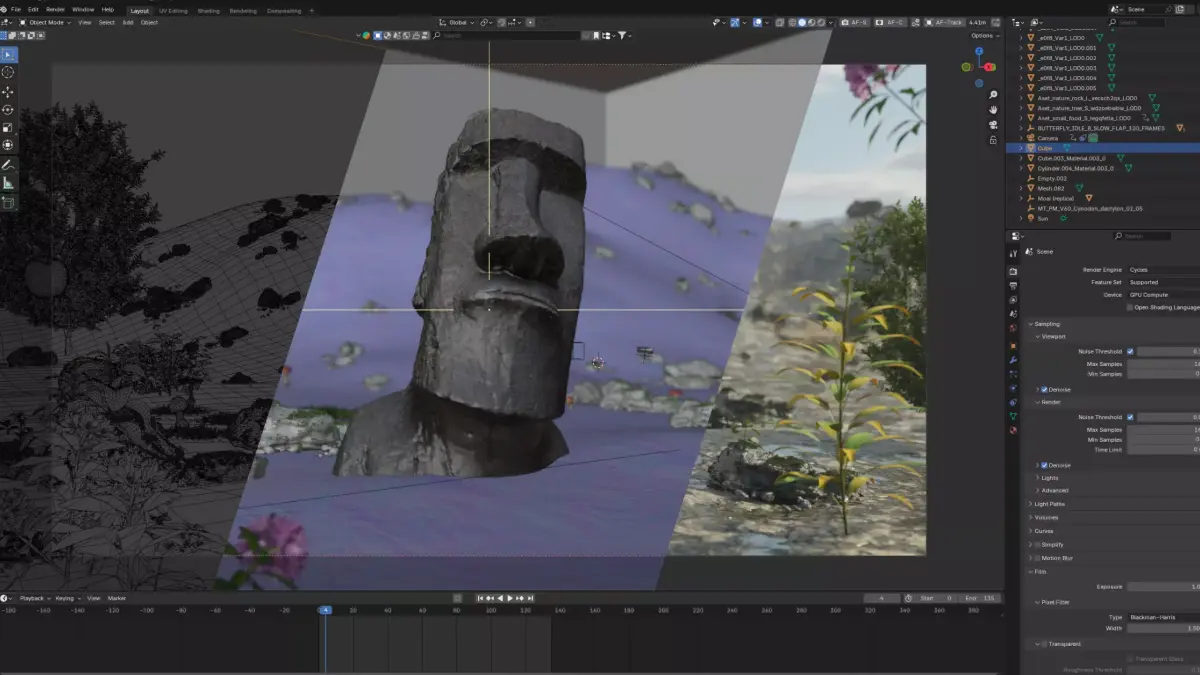Open the Material properties tab icon
The image size is (1200, 675).
pyautogui.click(x=1013, y=430)
